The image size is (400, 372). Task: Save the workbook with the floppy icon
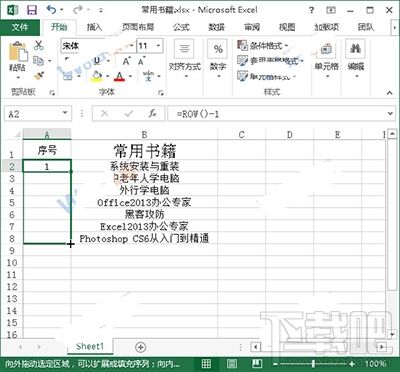coord(32,10)
